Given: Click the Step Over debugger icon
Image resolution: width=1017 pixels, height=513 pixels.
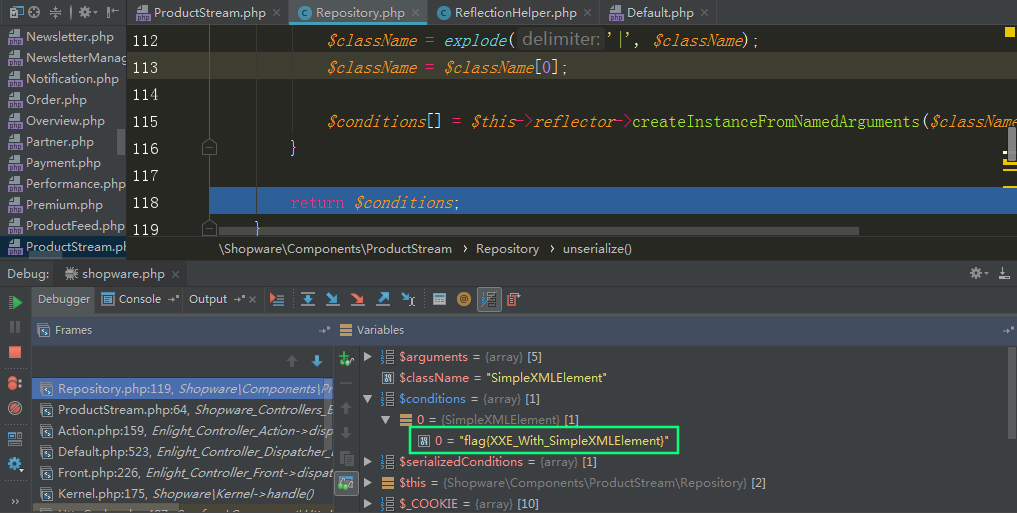Looking at the screenshot, I should [x=308, y=299].
